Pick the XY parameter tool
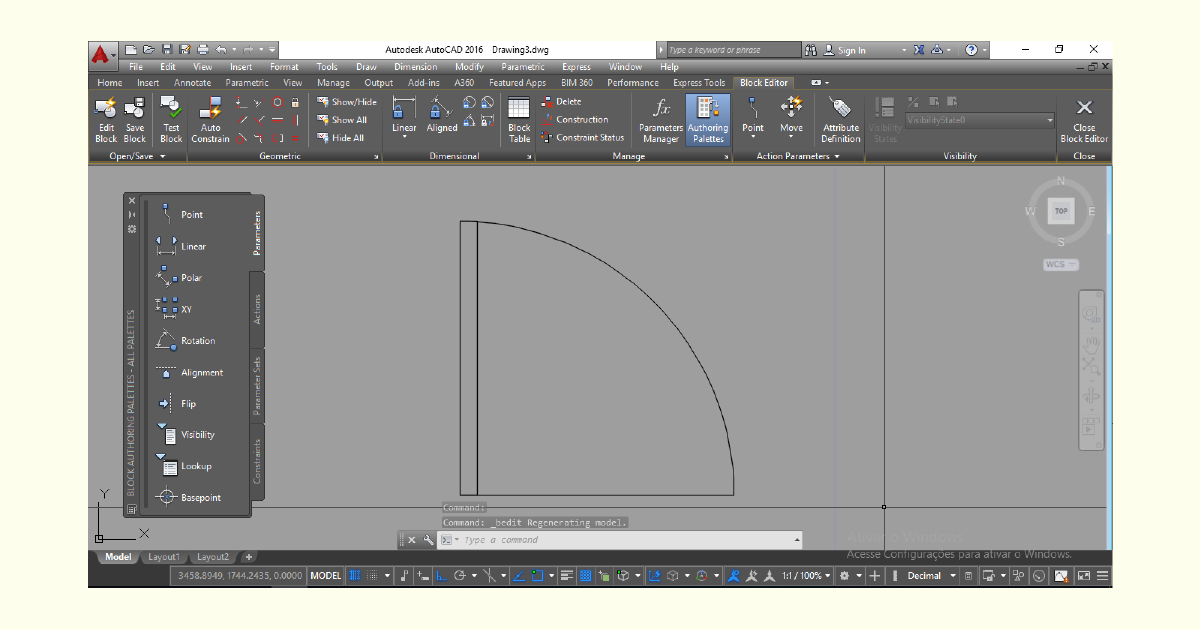 click(173, 309)
